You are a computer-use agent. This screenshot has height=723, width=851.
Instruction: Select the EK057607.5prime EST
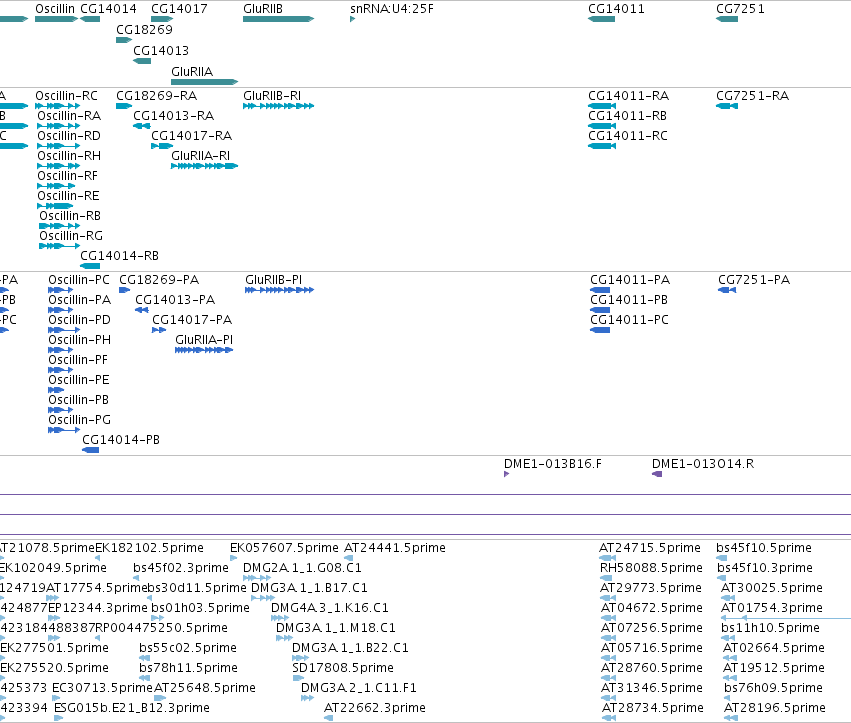tap(233, 558)
